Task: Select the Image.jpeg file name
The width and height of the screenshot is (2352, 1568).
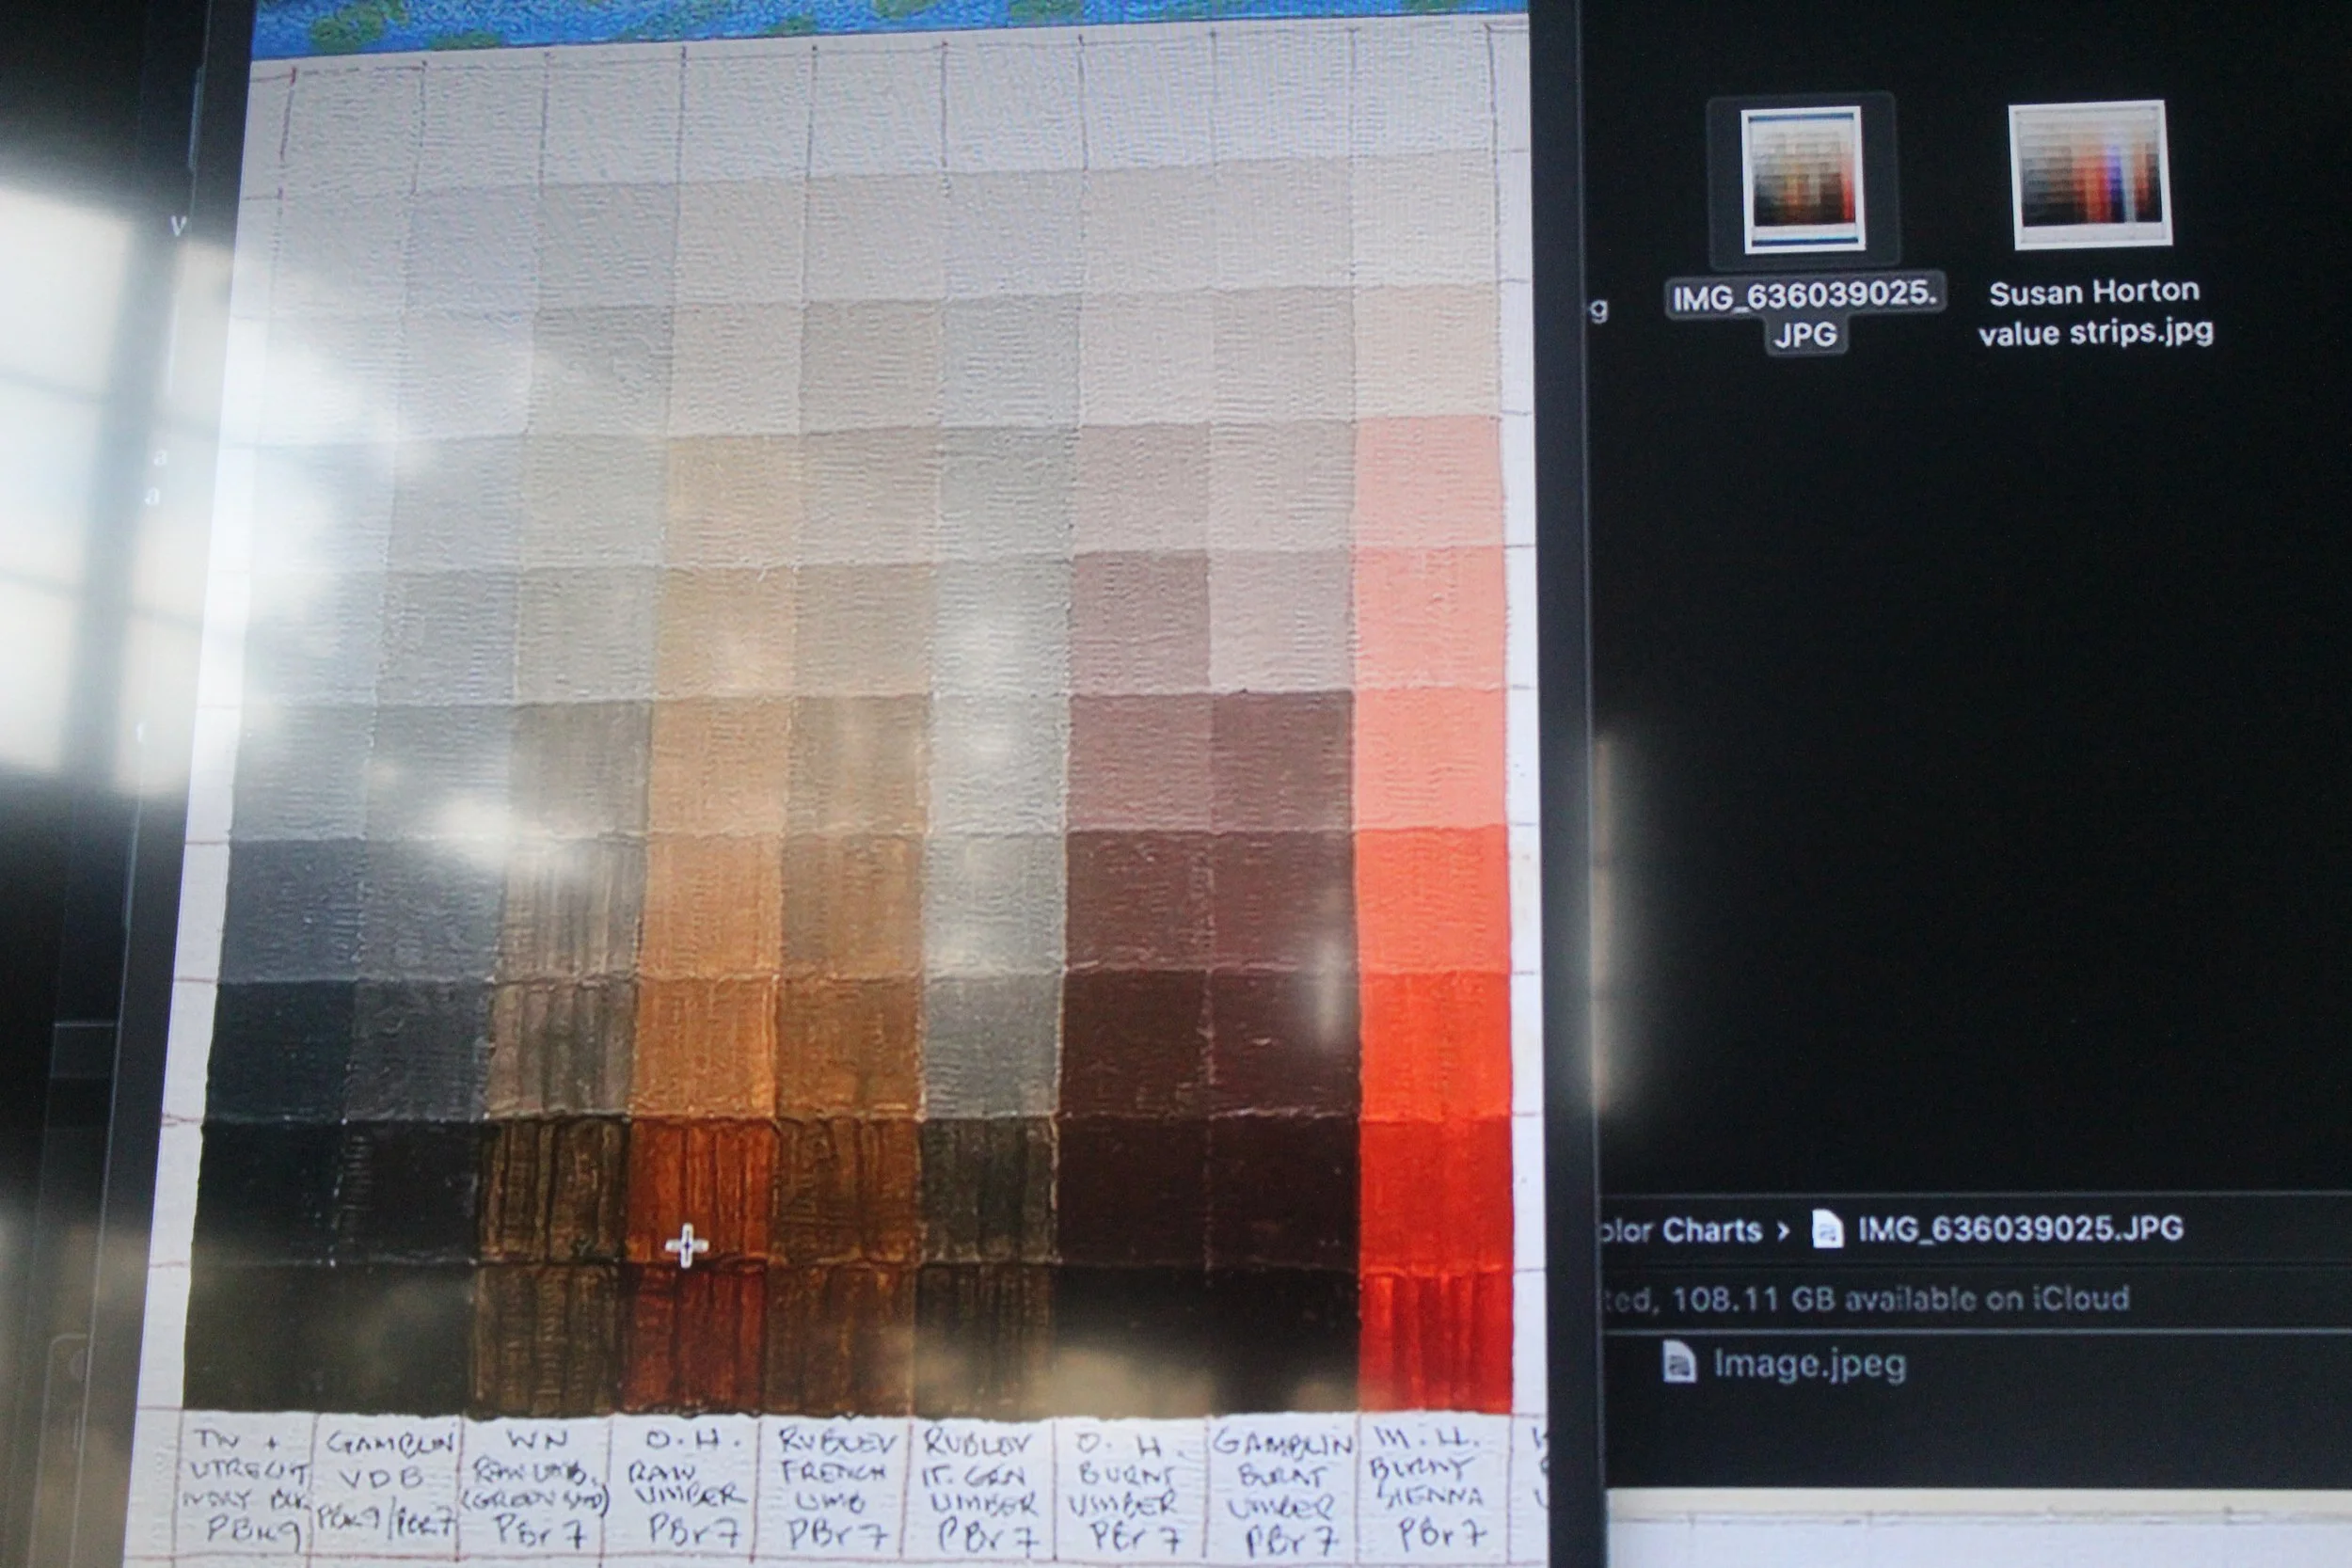Action: pos(1809,1364)
